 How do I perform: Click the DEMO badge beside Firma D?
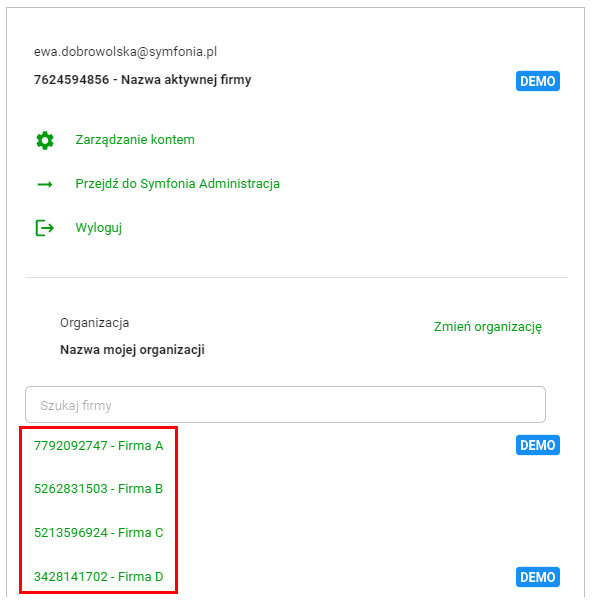click(538, 577)
